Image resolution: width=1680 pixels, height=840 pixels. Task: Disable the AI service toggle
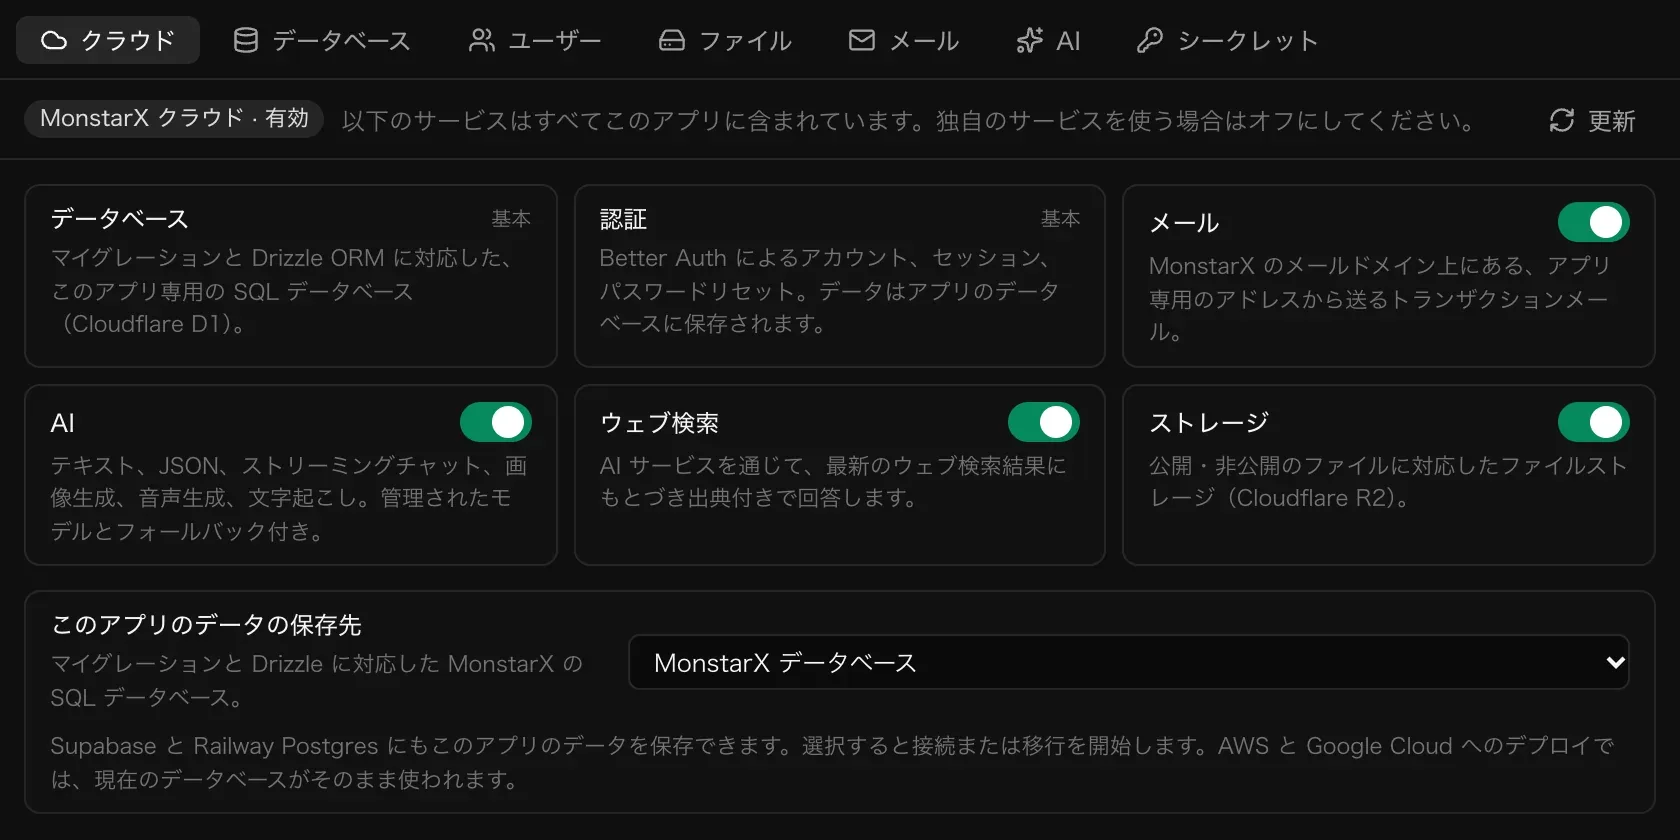point(496,422)
